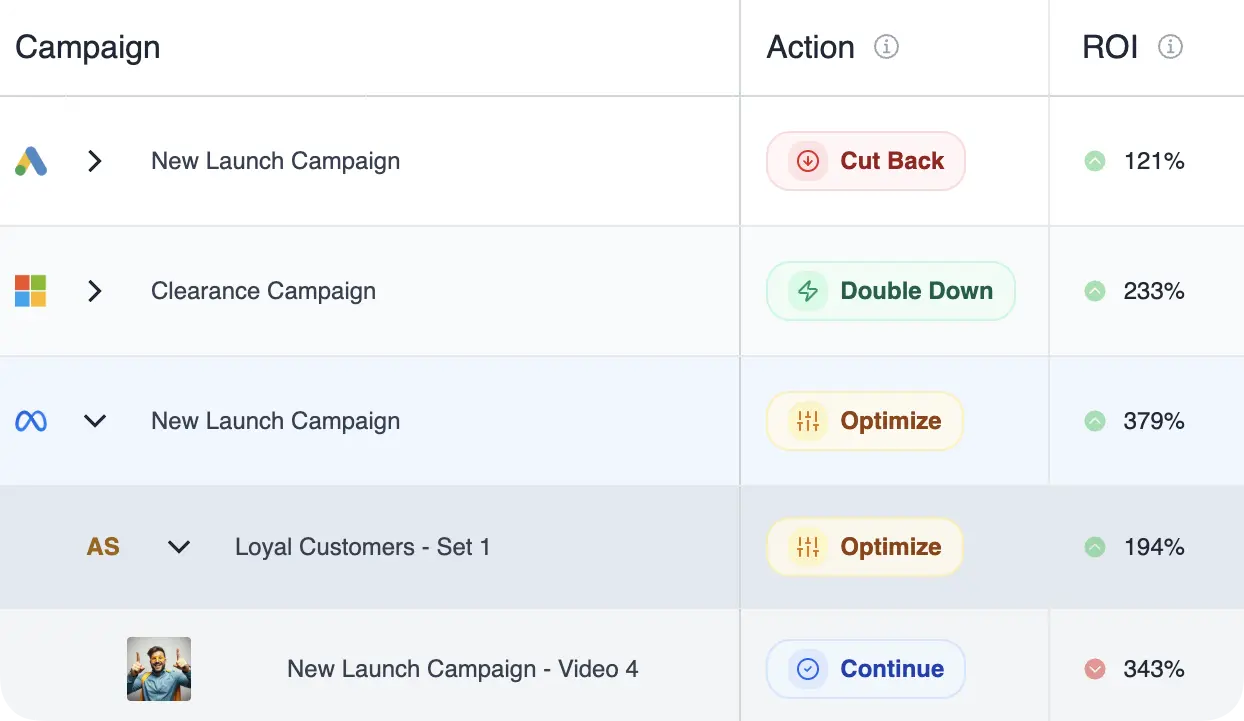This screenshot has width=1244, height=721.
Task: Click the Campaign column header
Action: point(88,47)
